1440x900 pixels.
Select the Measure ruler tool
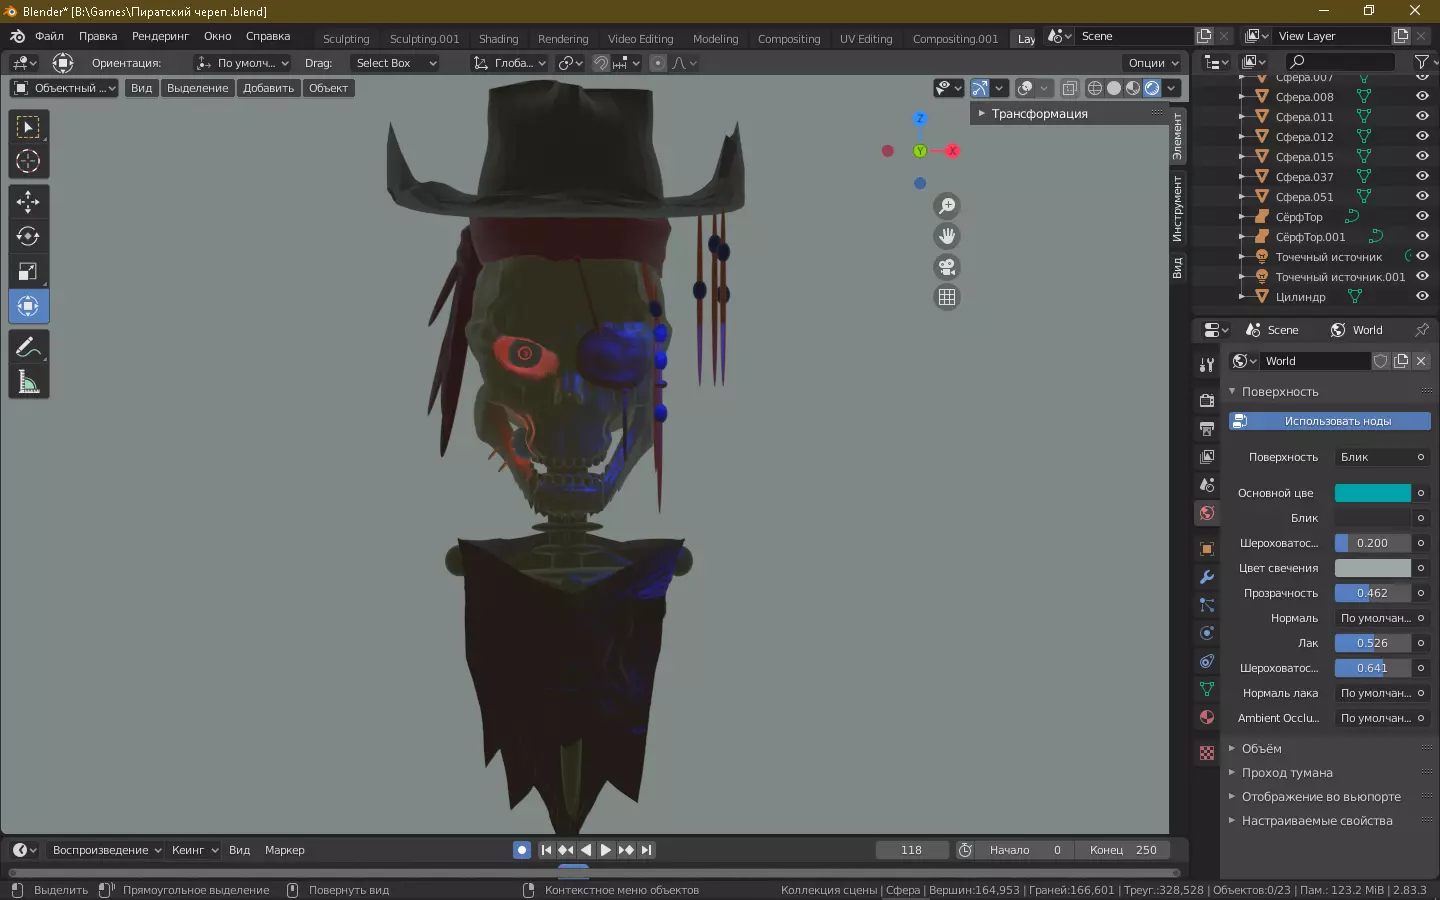28,382
